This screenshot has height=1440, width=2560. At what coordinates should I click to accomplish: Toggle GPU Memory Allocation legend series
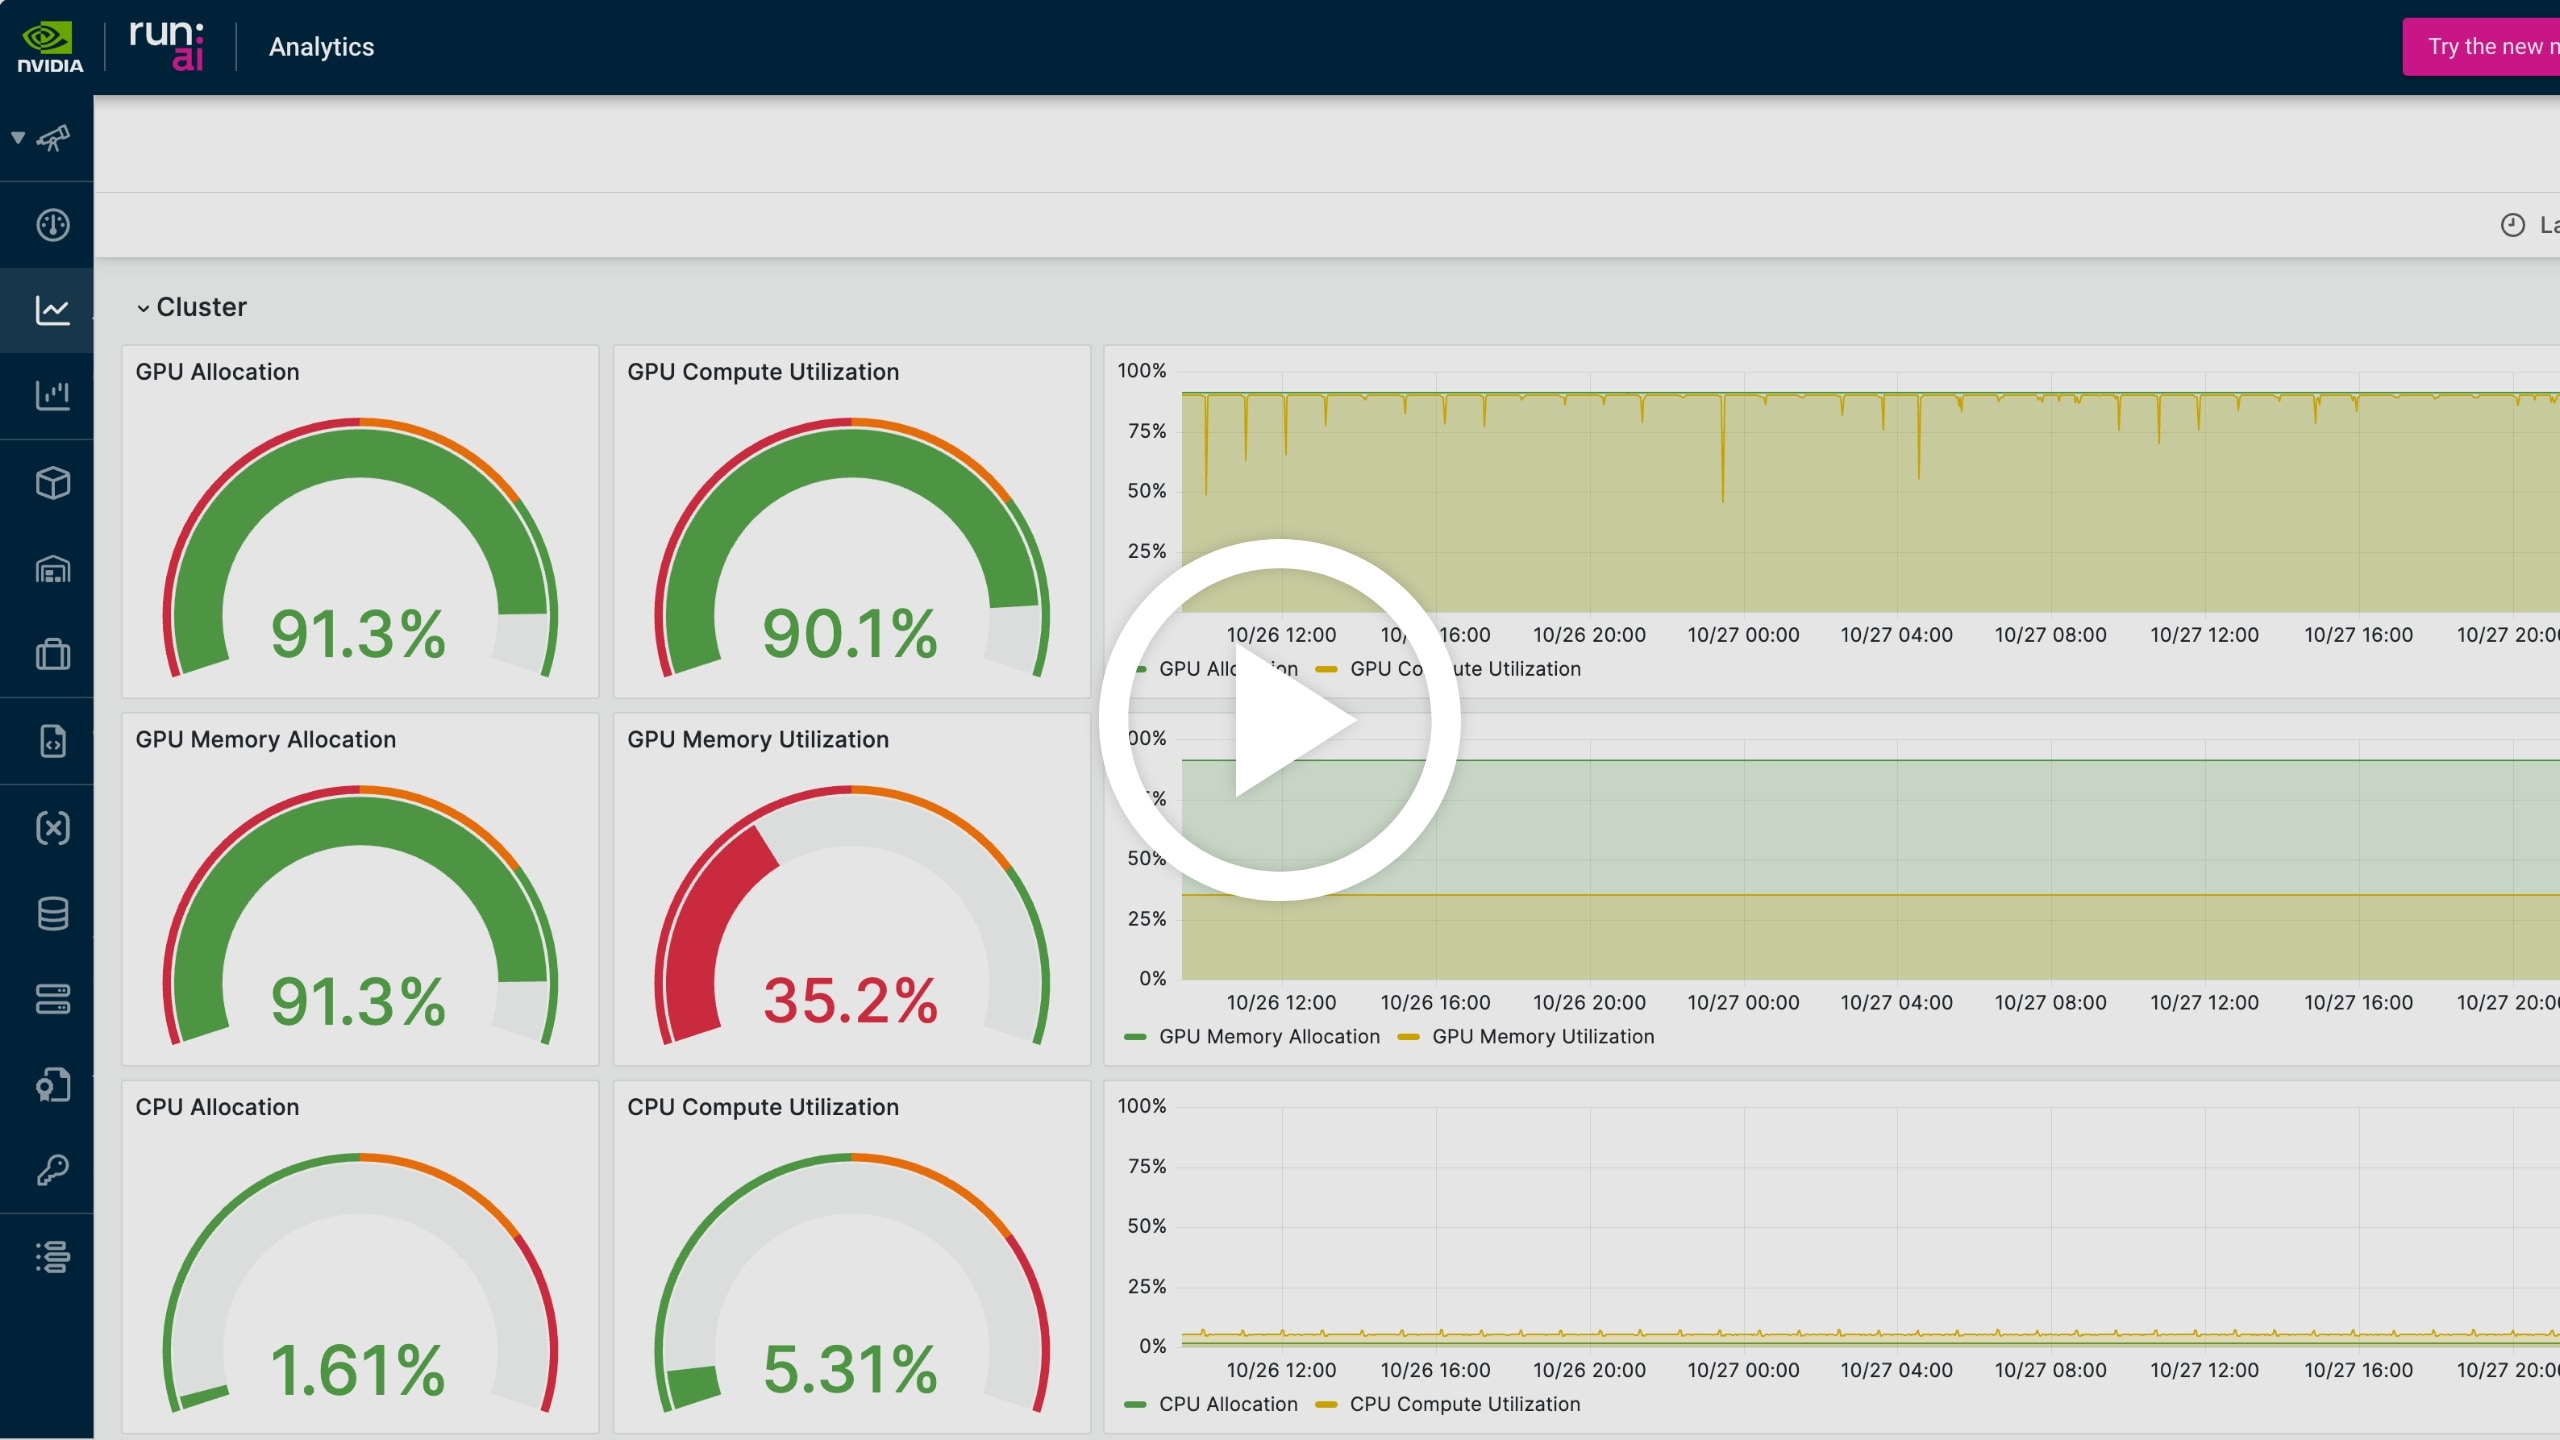pyautogui.click(x=1268, y=1037)
